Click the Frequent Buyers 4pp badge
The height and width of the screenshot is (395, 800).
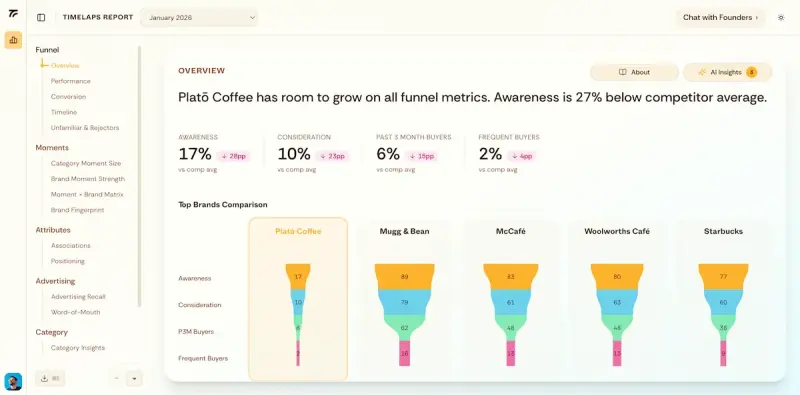pos(521,156)
